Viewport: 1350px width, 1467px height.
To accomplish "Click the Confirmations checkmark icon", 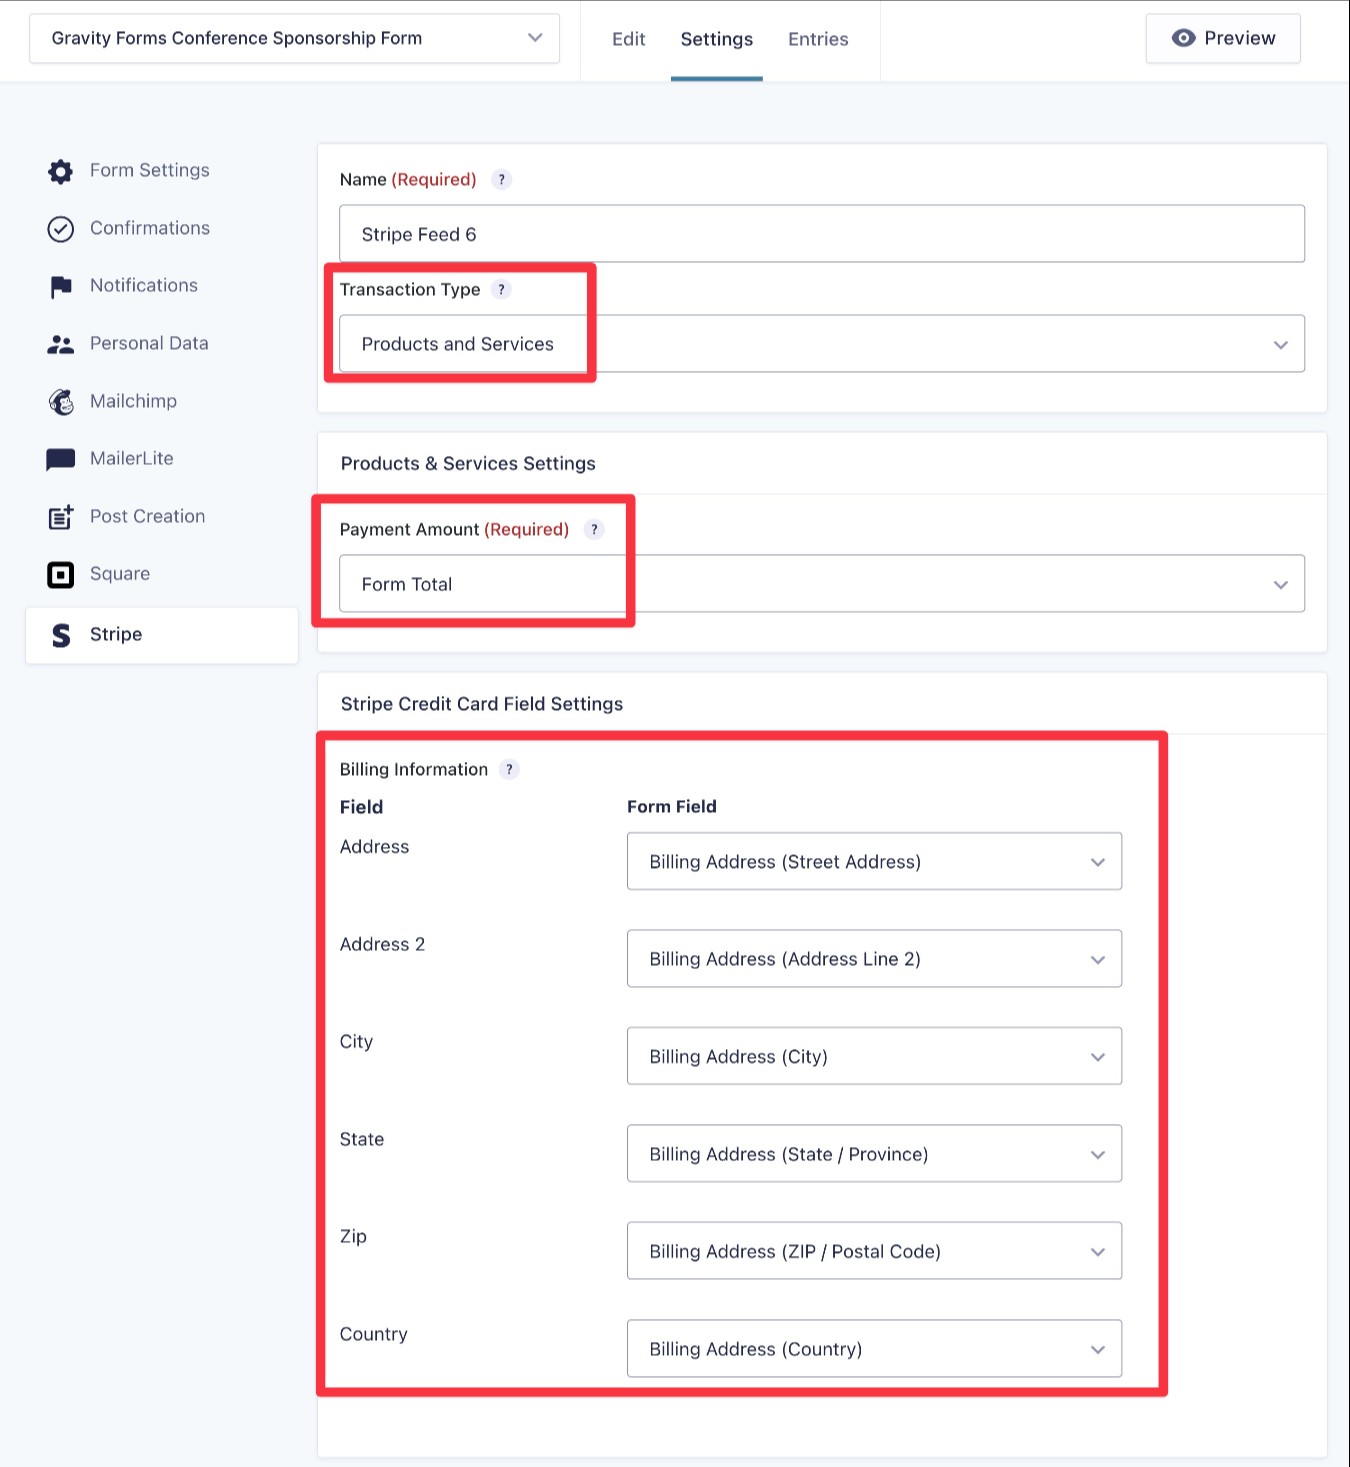I will [60, 229].
